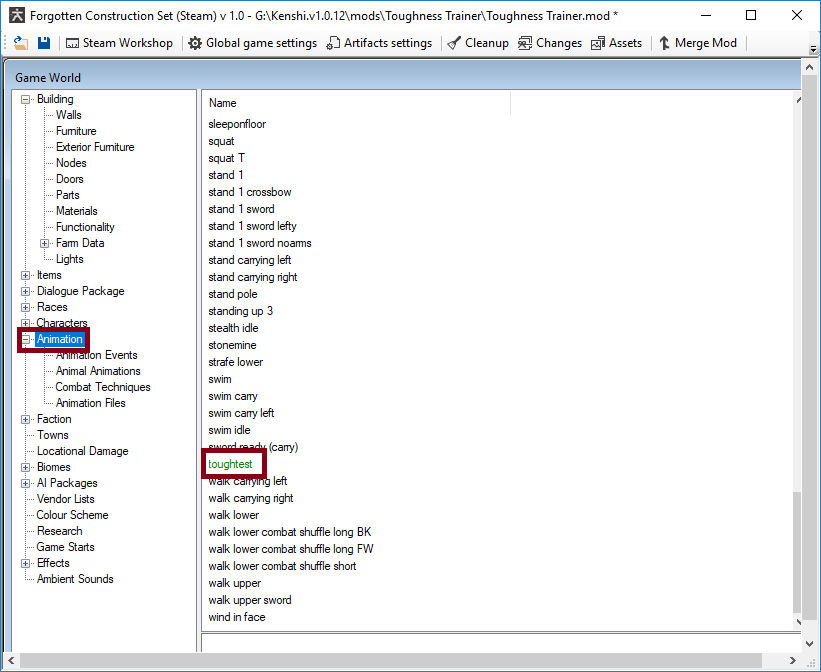The width and height of the screenshot is (821, 672).
Task: Select Towns in the tree
Action: tap(52, 435)
